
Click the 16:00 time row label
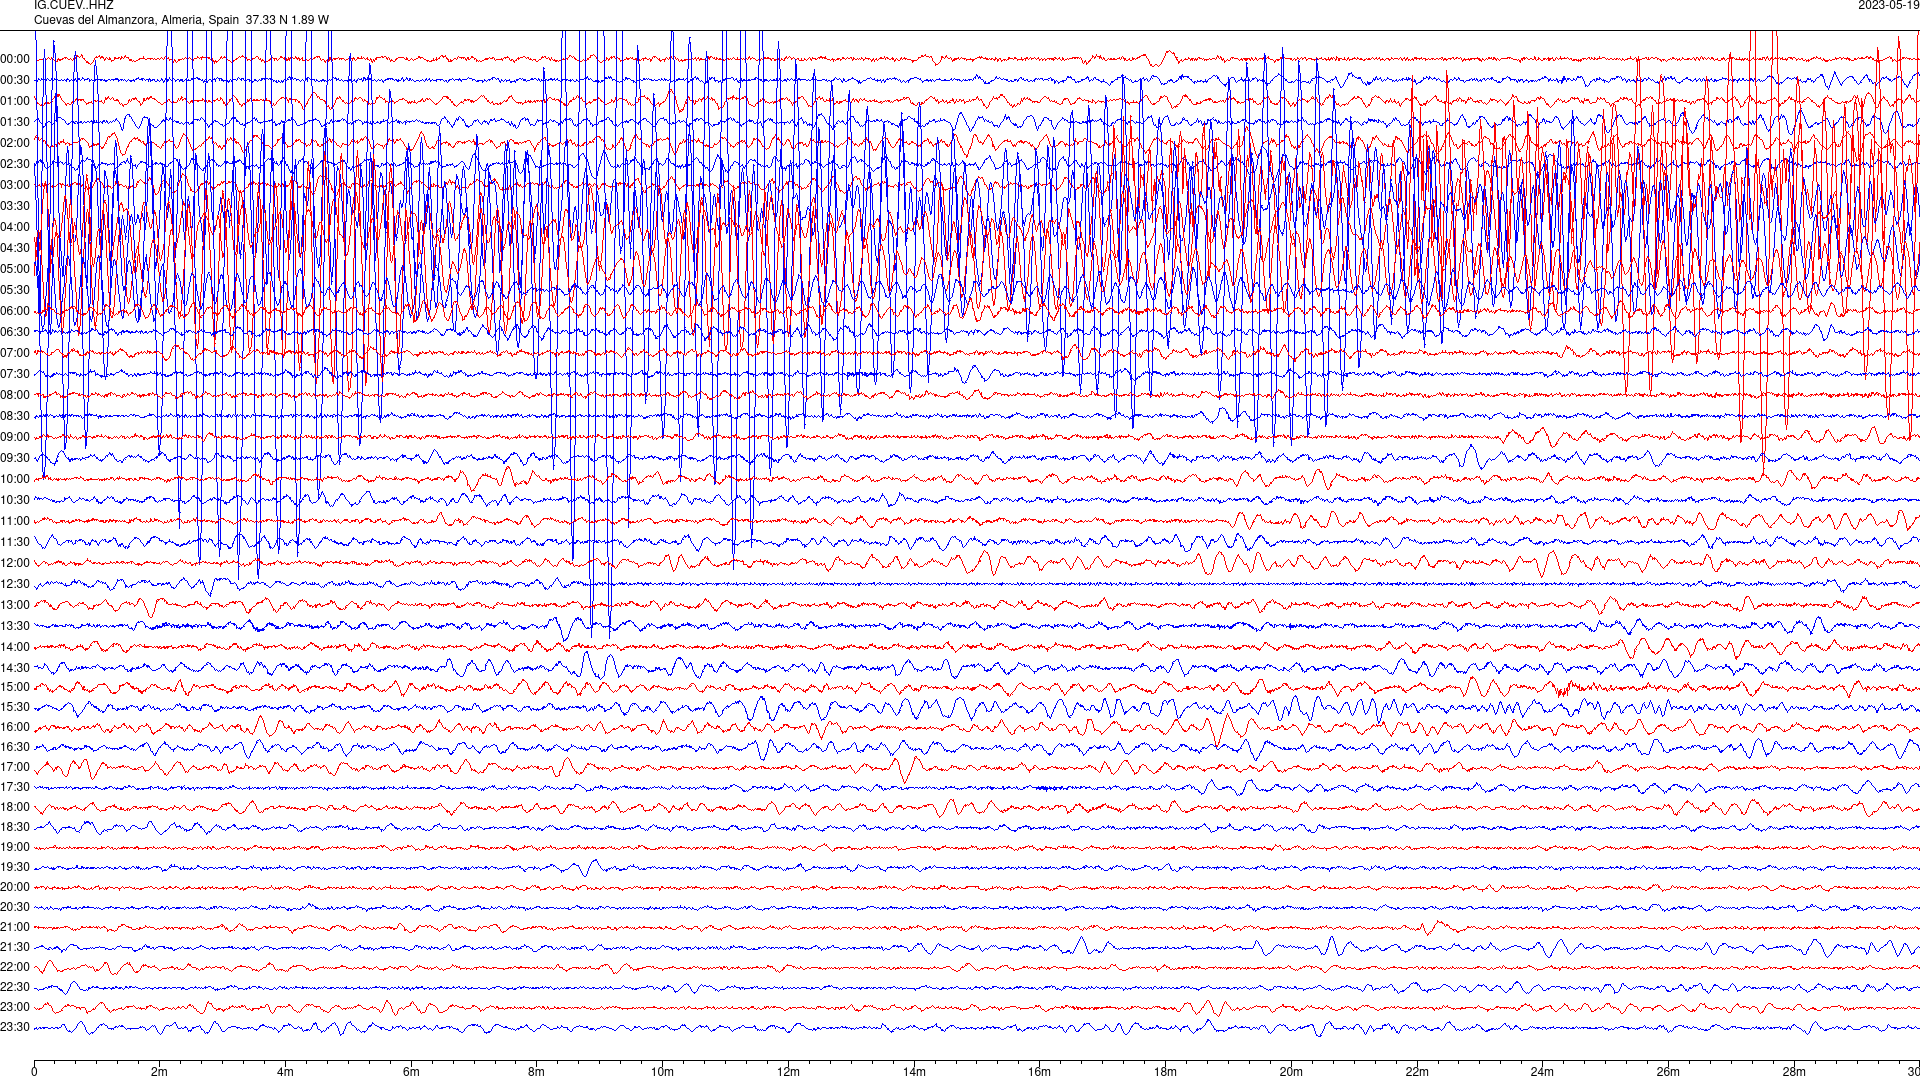tap(15, 728)
